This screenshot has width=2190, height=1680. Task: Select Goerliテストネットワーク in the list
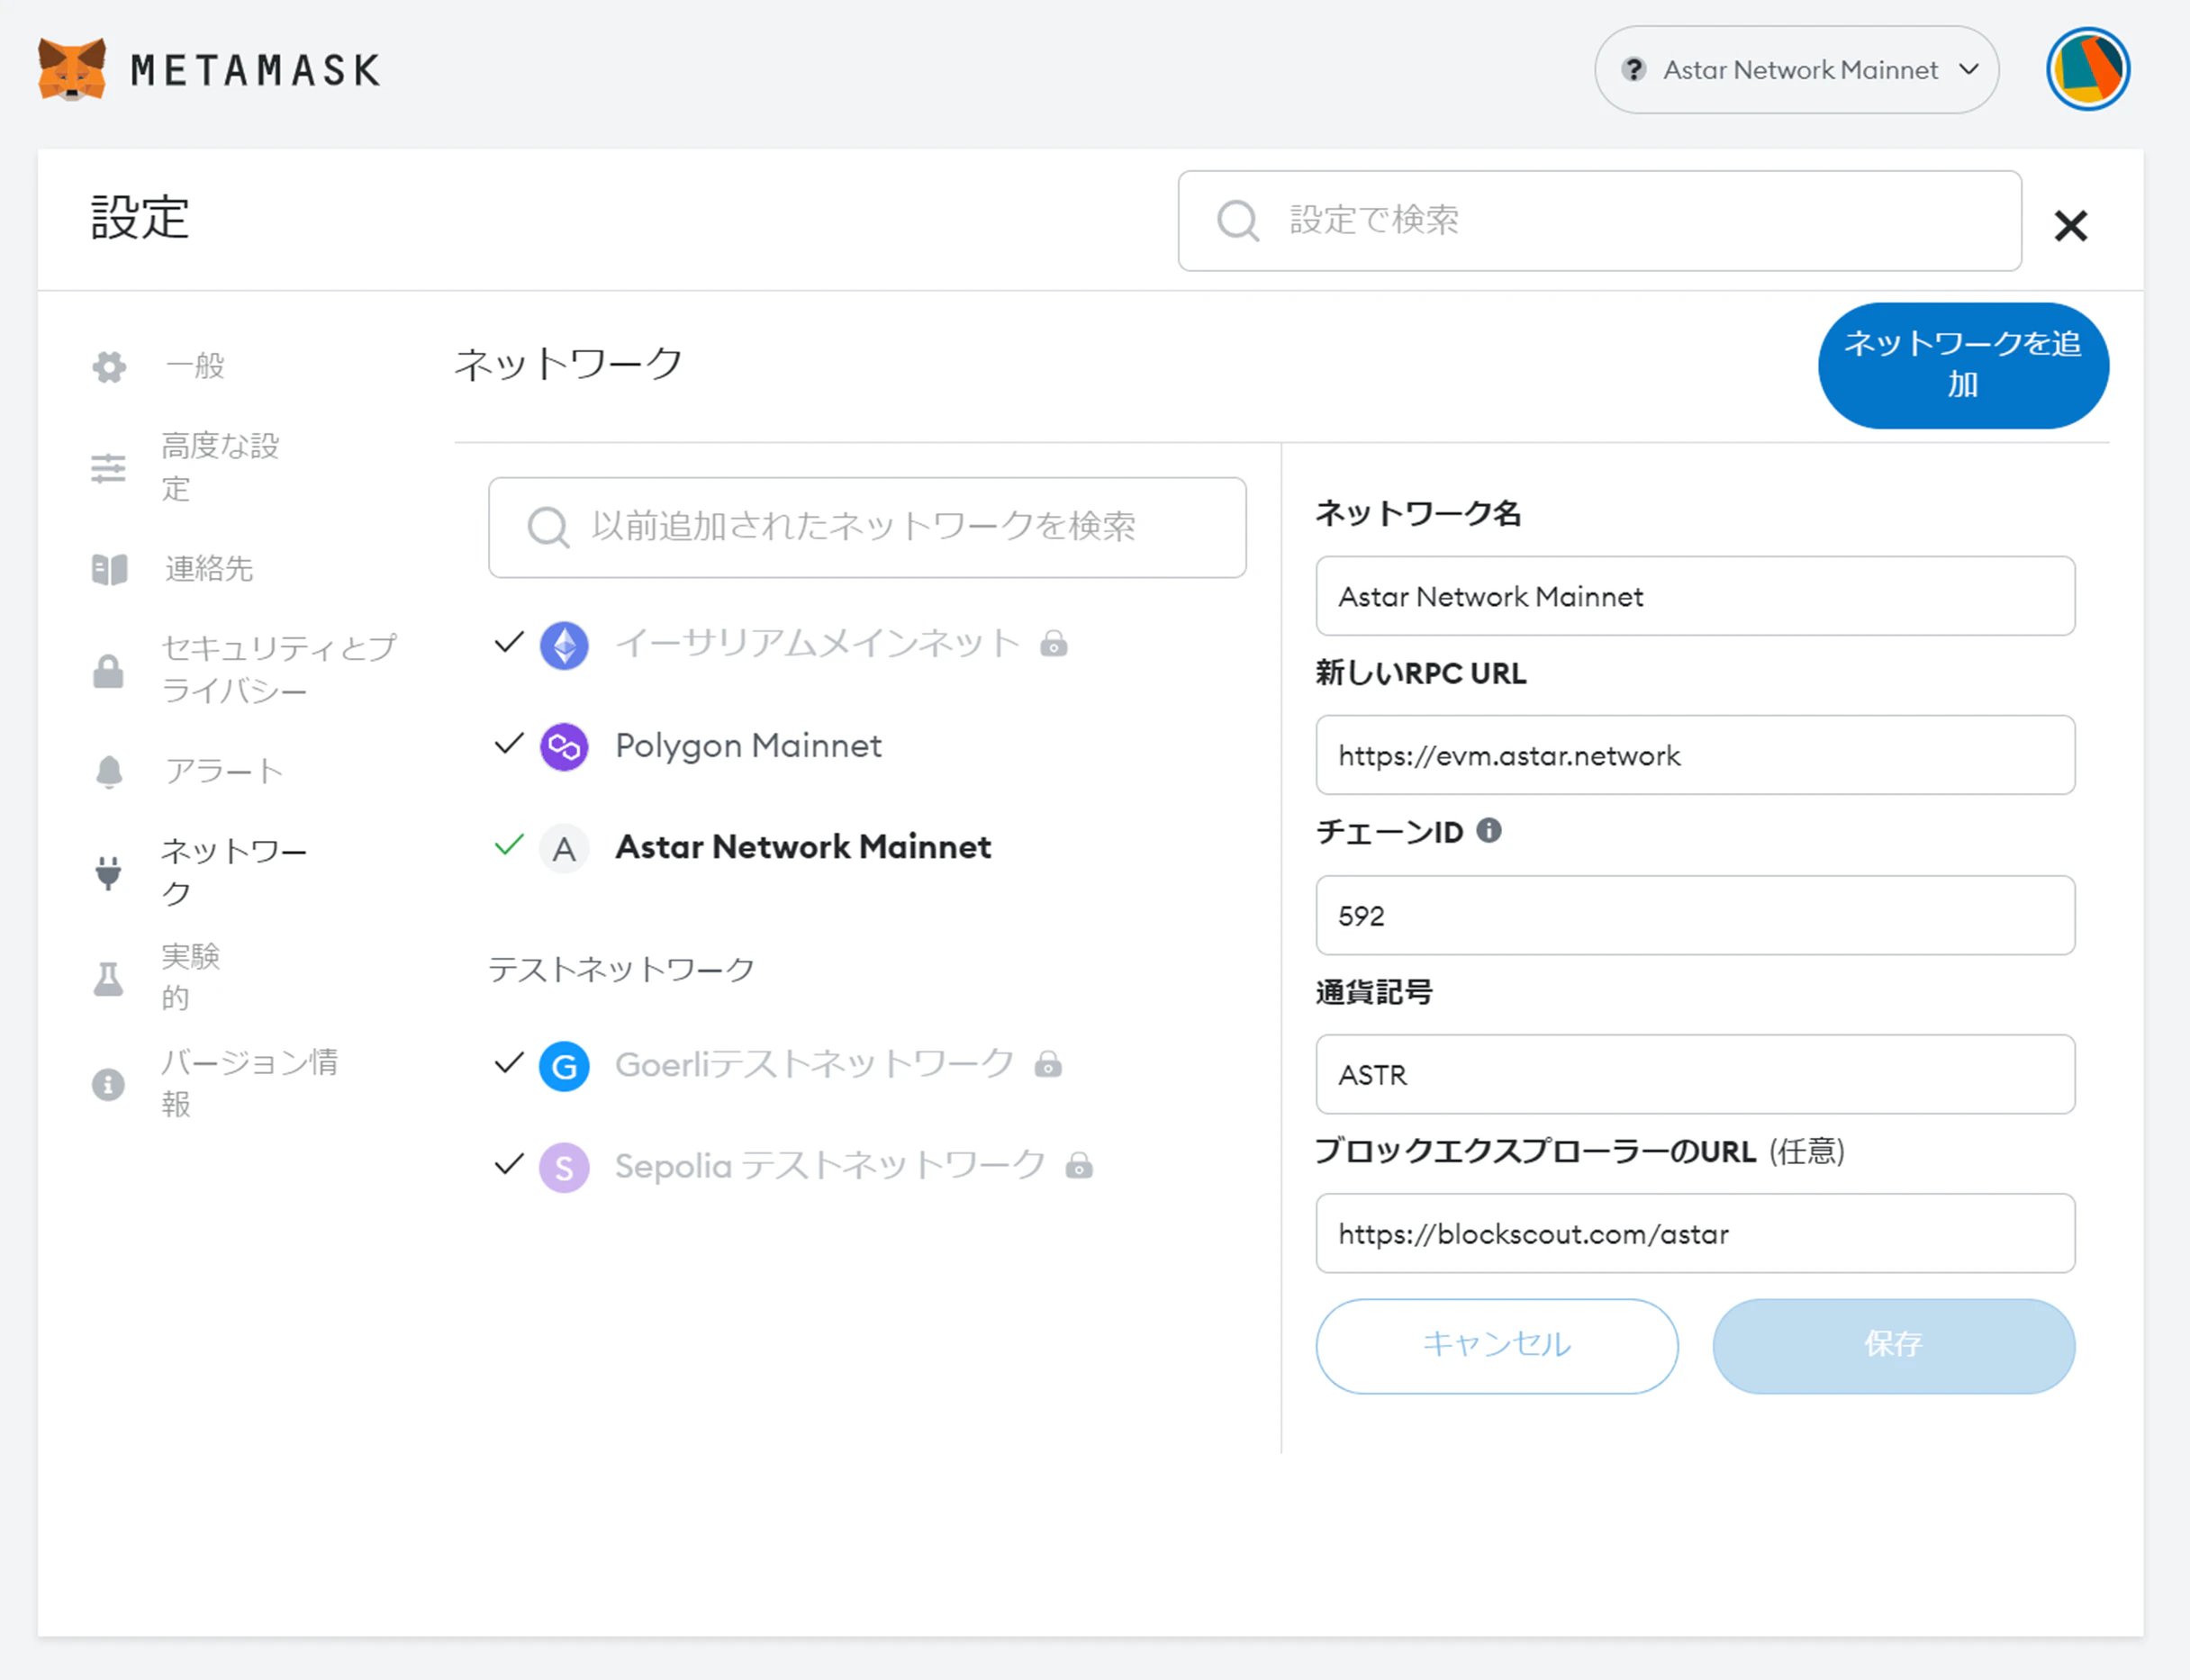click(x=814, y=1064)
